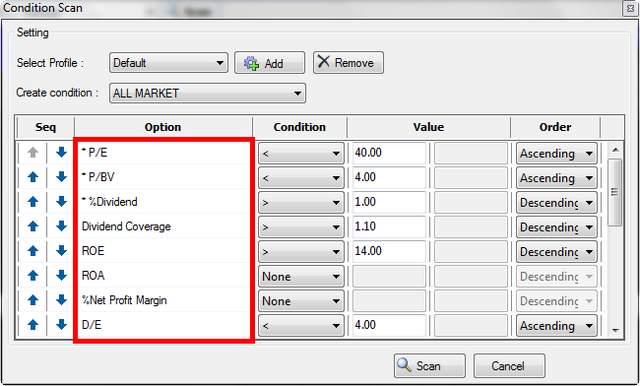The width and height of the screenshot is (640, 386).
Task: Open the Create condition ALL MARKET dropdown
Action: [207, 93]
